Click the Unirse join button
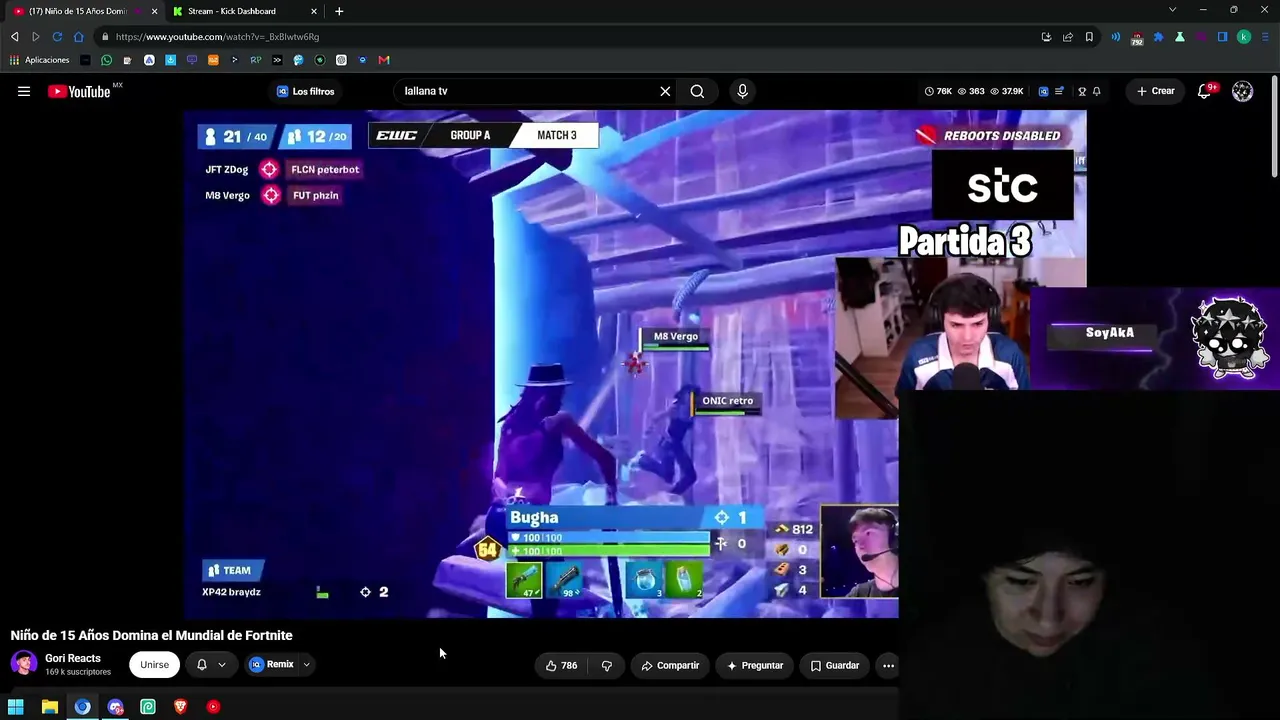Viewport: 1280px width, 720px height. [154, 665]
